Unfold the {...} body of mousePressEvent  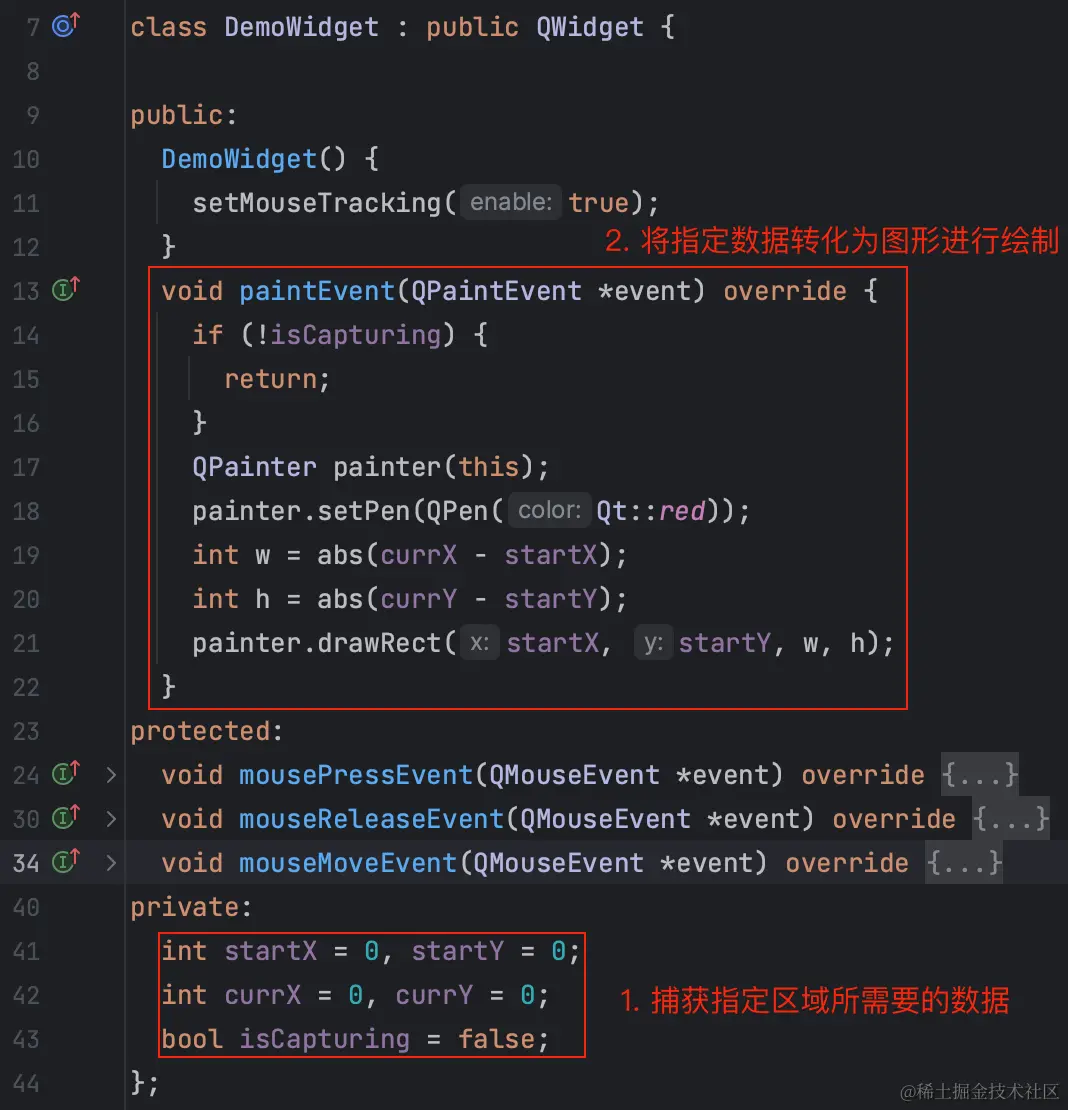point(980,775)
